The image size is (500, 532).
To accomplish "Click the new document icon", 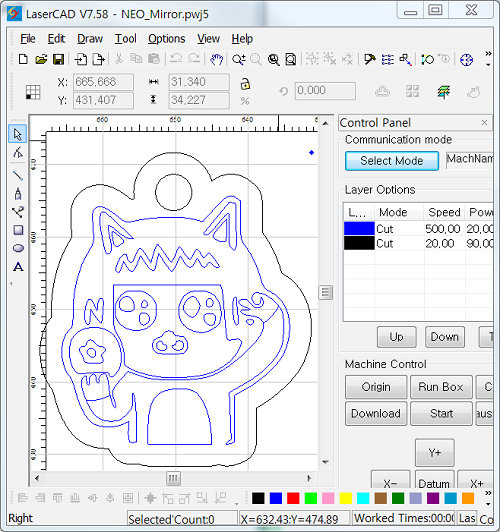I will click(x=23, y=59).
